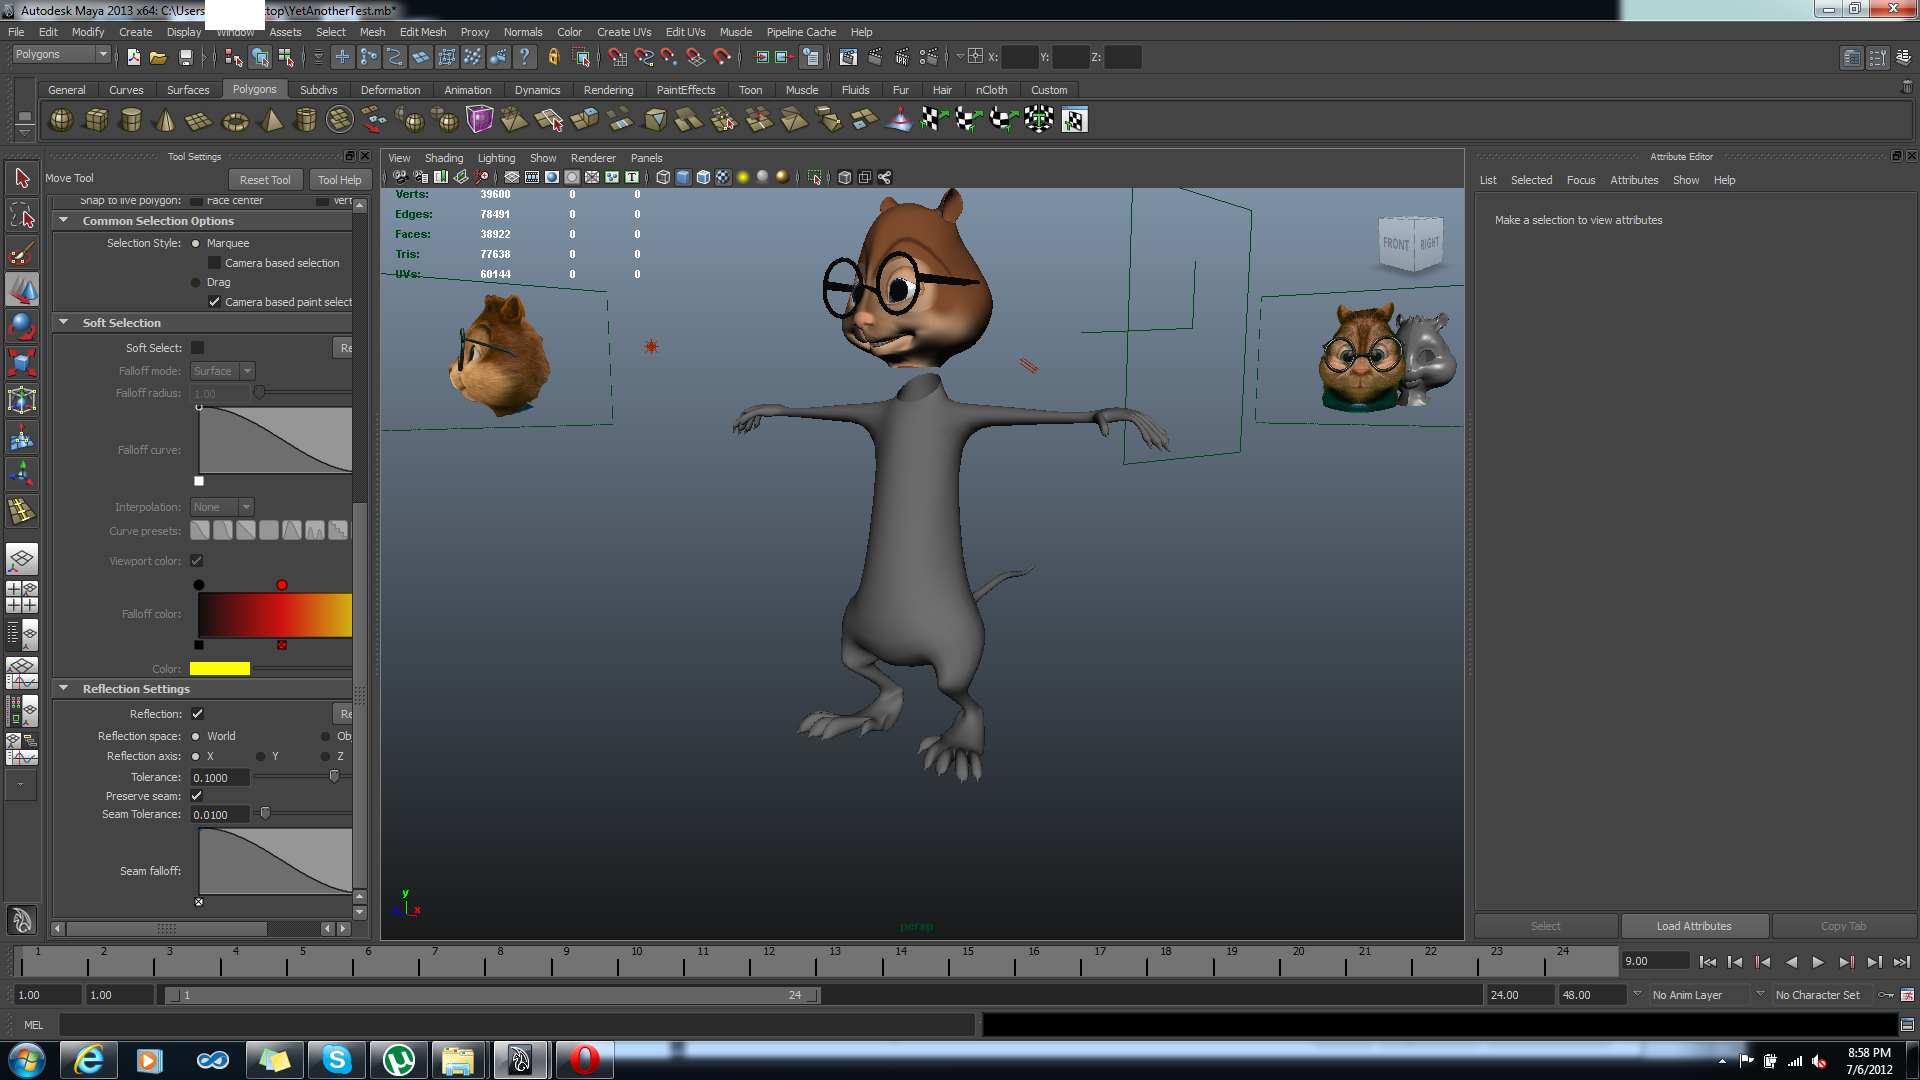
Task: Select the Lasso tool in toolbox
Action: 21,215
